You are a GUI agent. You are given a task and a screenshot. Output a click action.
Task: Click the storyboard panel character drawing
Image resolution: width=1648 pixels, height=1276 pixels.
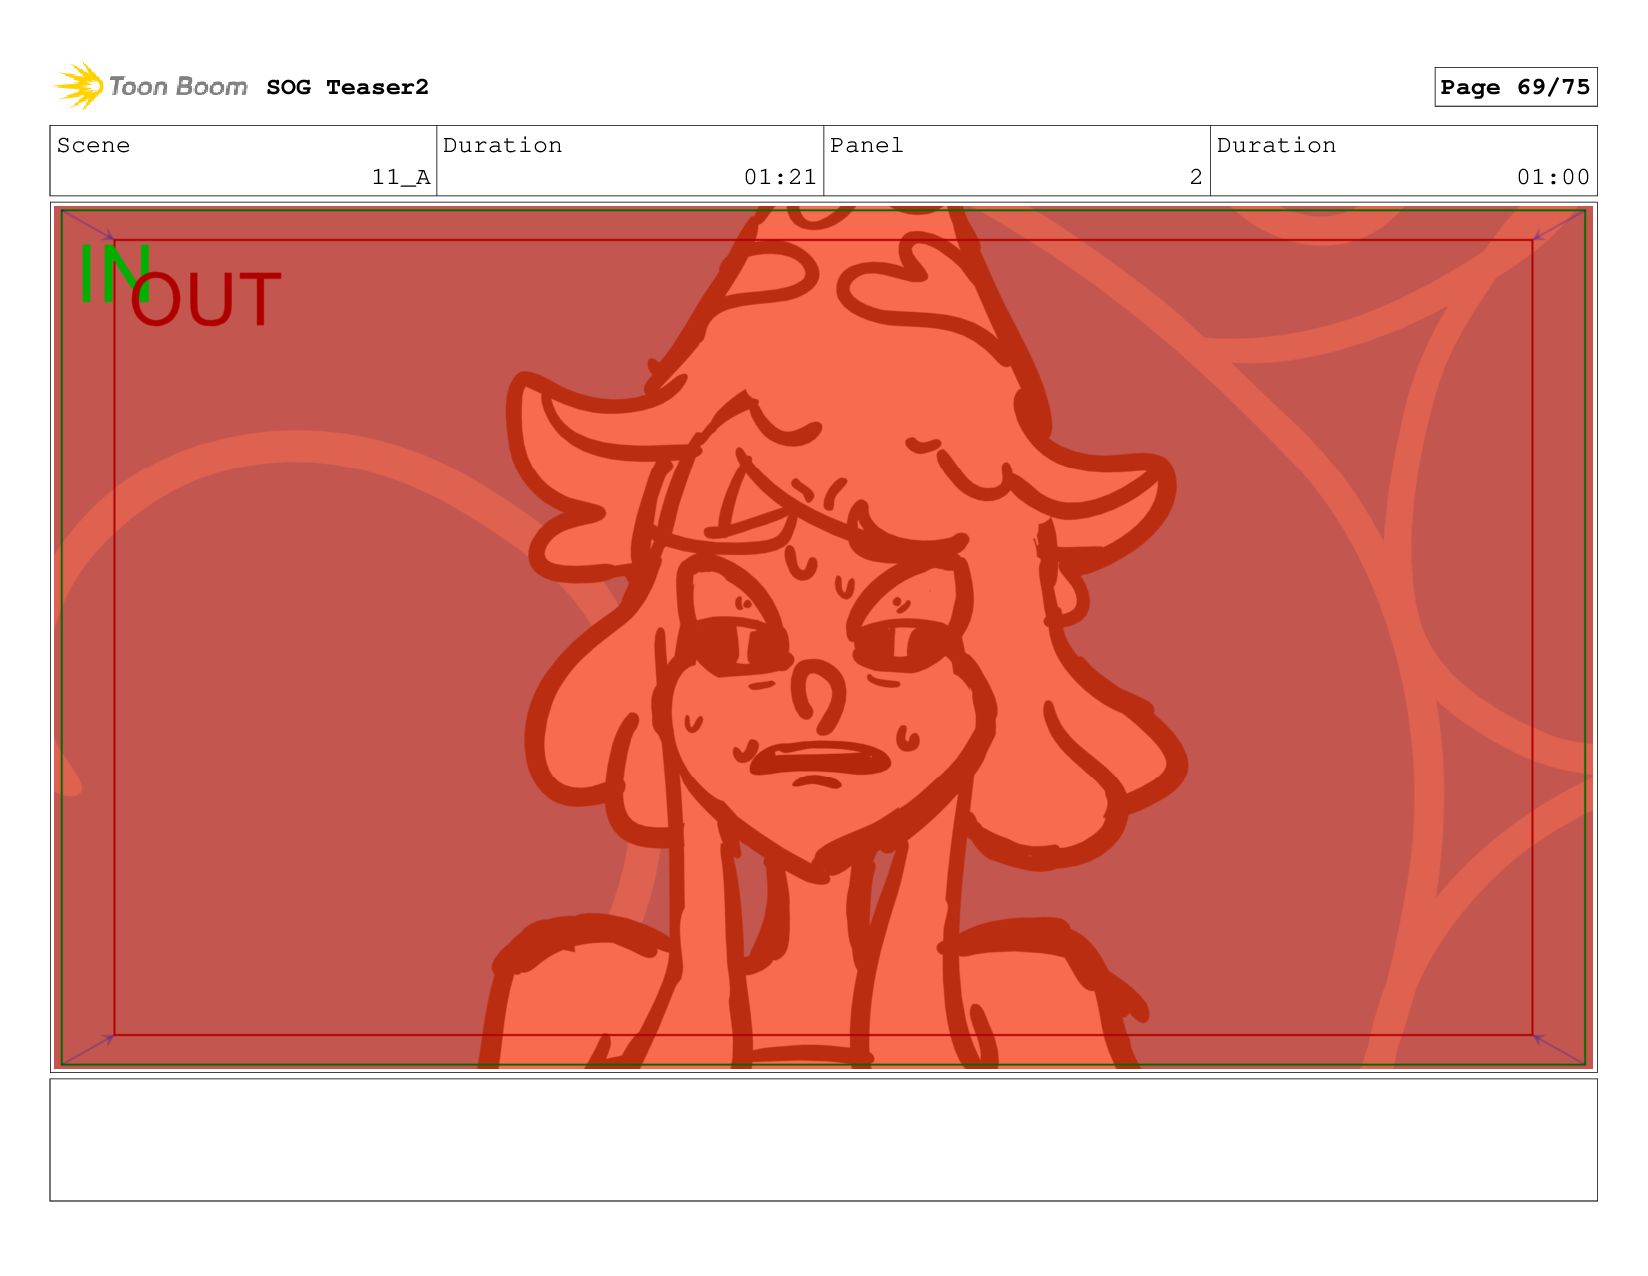click(x=823, y=637)
